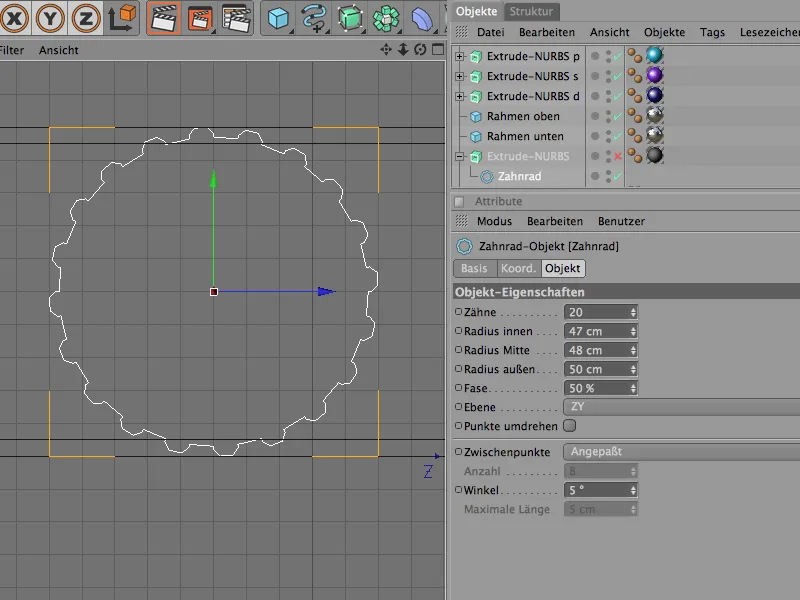Click the NURBS generator icon
The height and width of the screenshot is (600, 800).
[x=350, y=18]
